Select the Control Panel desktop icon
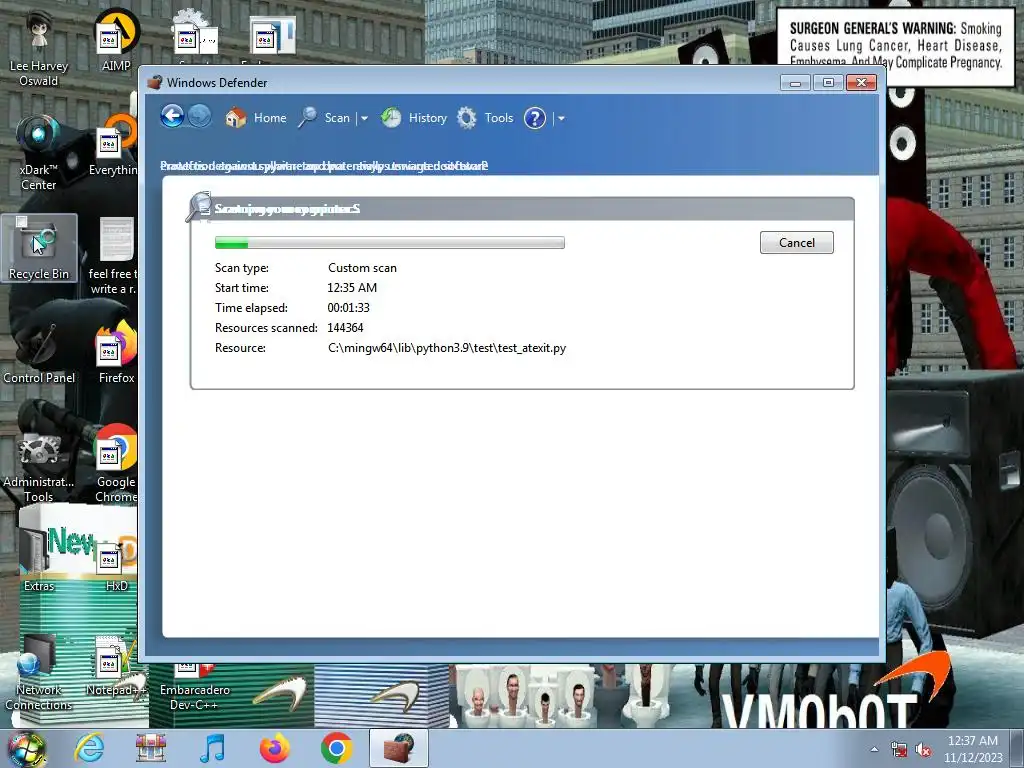 point(39,351)
